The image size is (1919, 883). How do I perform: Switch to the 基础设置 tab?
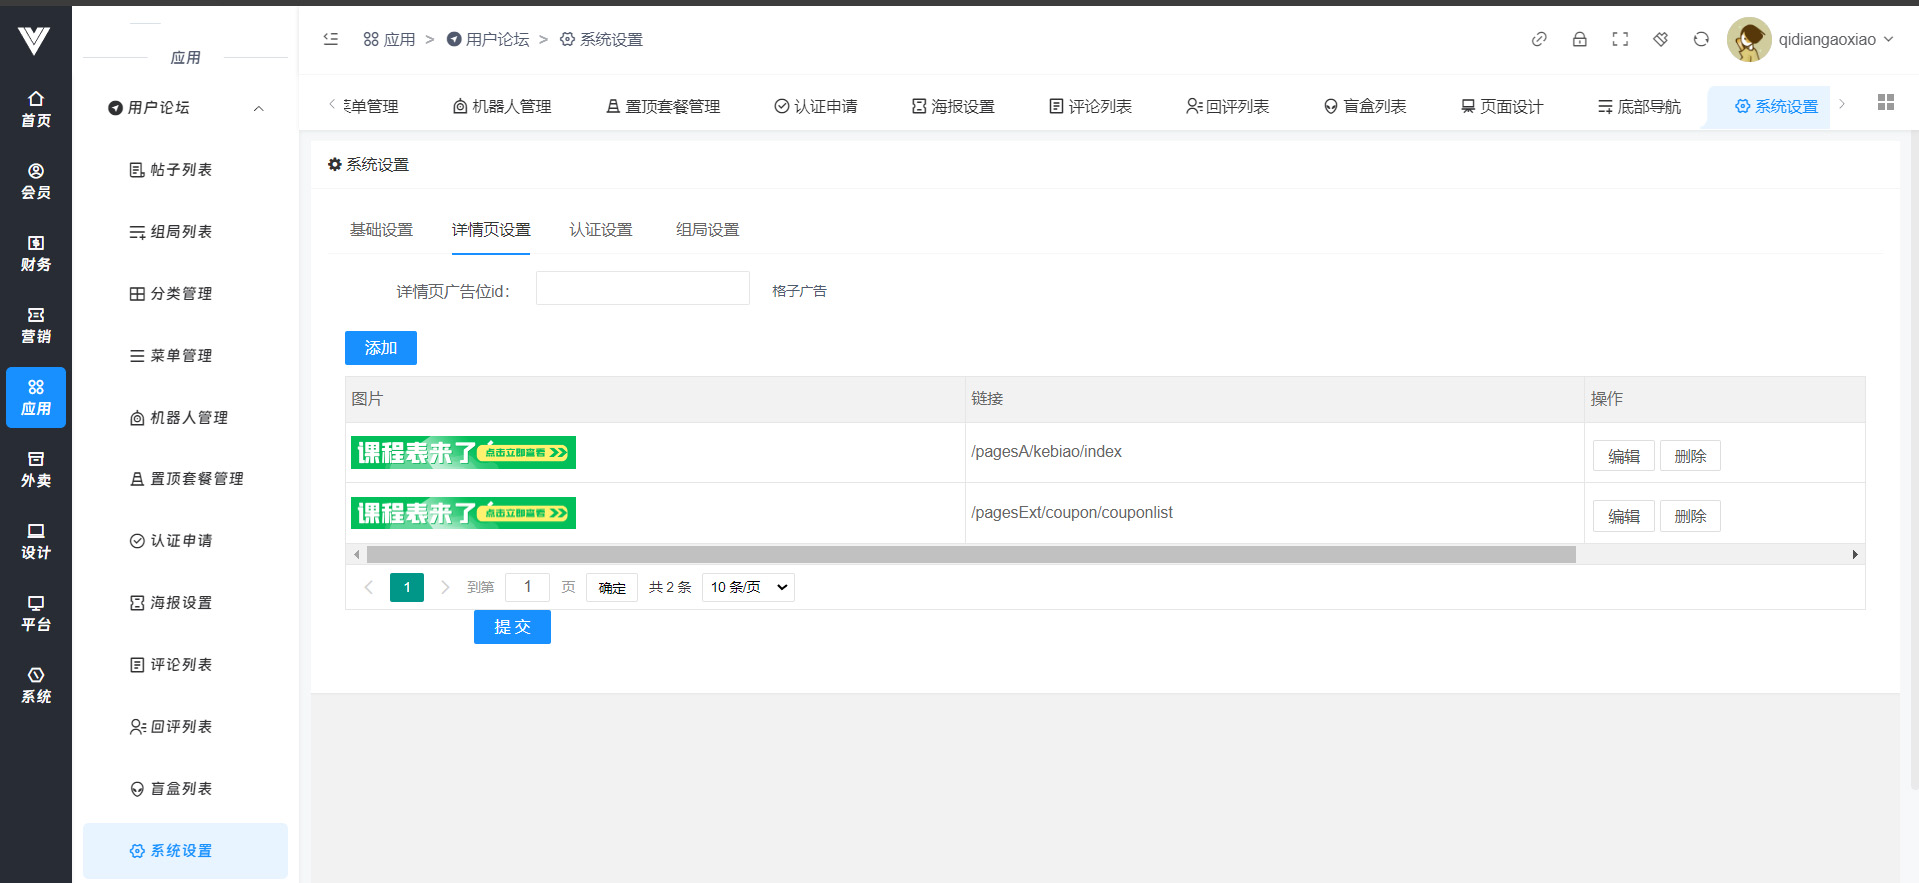click(x=381, y=230)
